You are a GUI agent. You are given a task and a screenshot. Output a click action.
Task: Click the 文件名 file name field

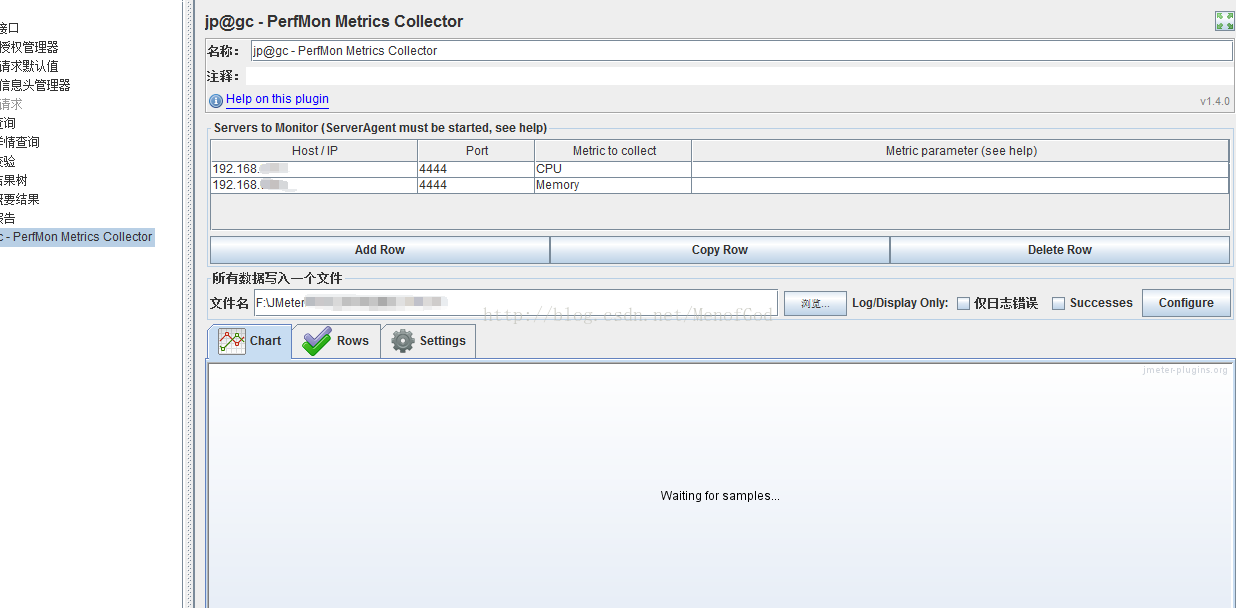[x=515, y=303]
